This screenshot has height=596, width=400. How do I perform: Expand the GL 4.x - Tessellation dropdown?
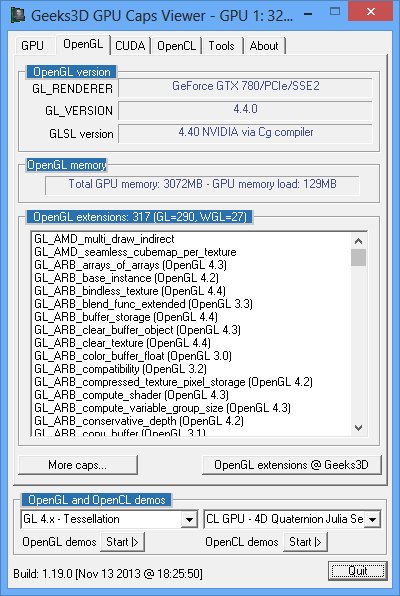tap(189, 519)
